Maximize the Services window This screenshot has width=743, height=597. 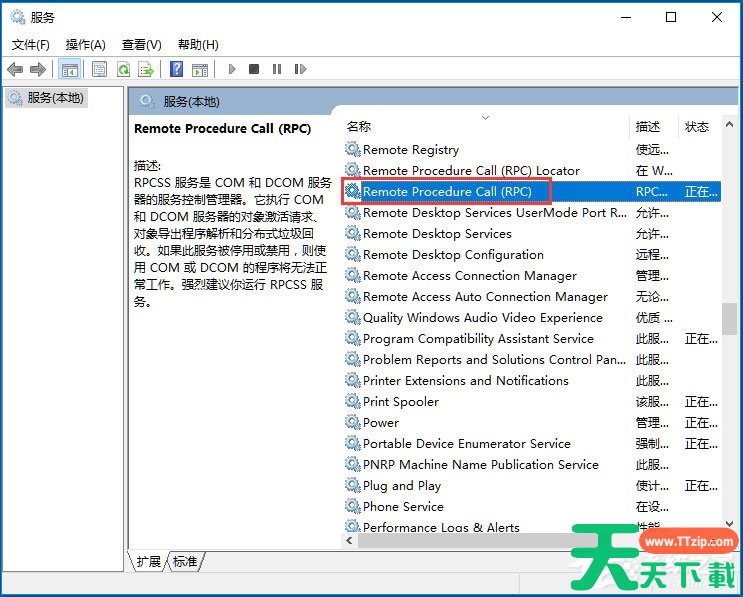[x=671, y=18]
